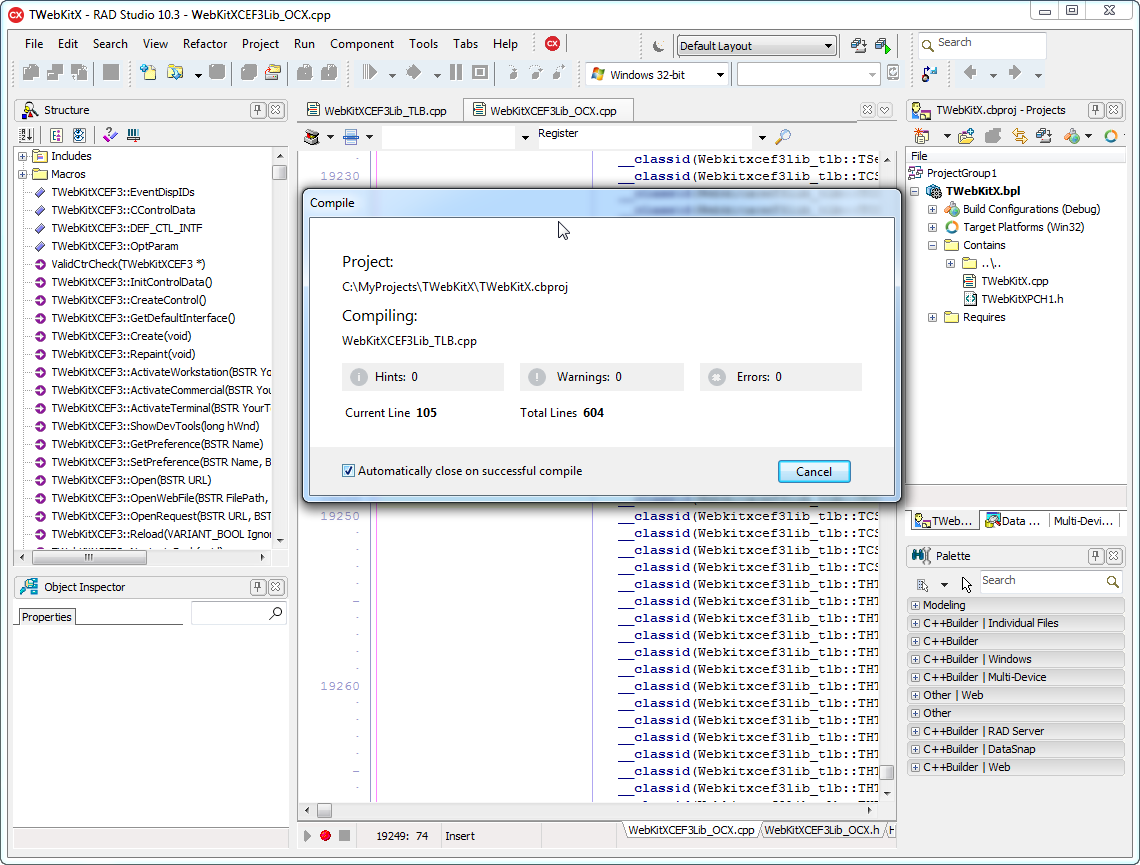Viewport: 1140px width, 865px height.
Task: Click the Sort Alphabetically icon in Structure
Action: pos(27,135)
